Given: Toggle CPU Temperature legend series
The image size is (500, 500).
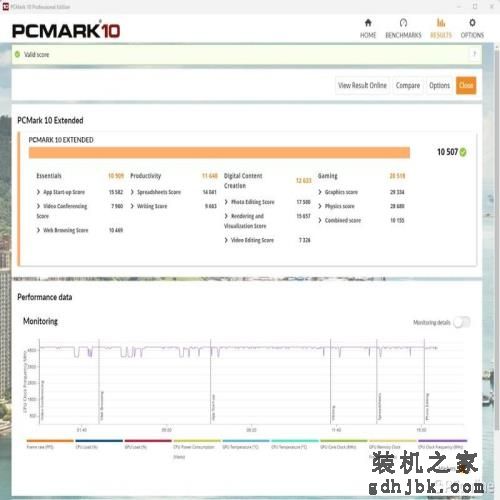Looking at the screenshot, I should pyautogui.click(x=295, y=445).
